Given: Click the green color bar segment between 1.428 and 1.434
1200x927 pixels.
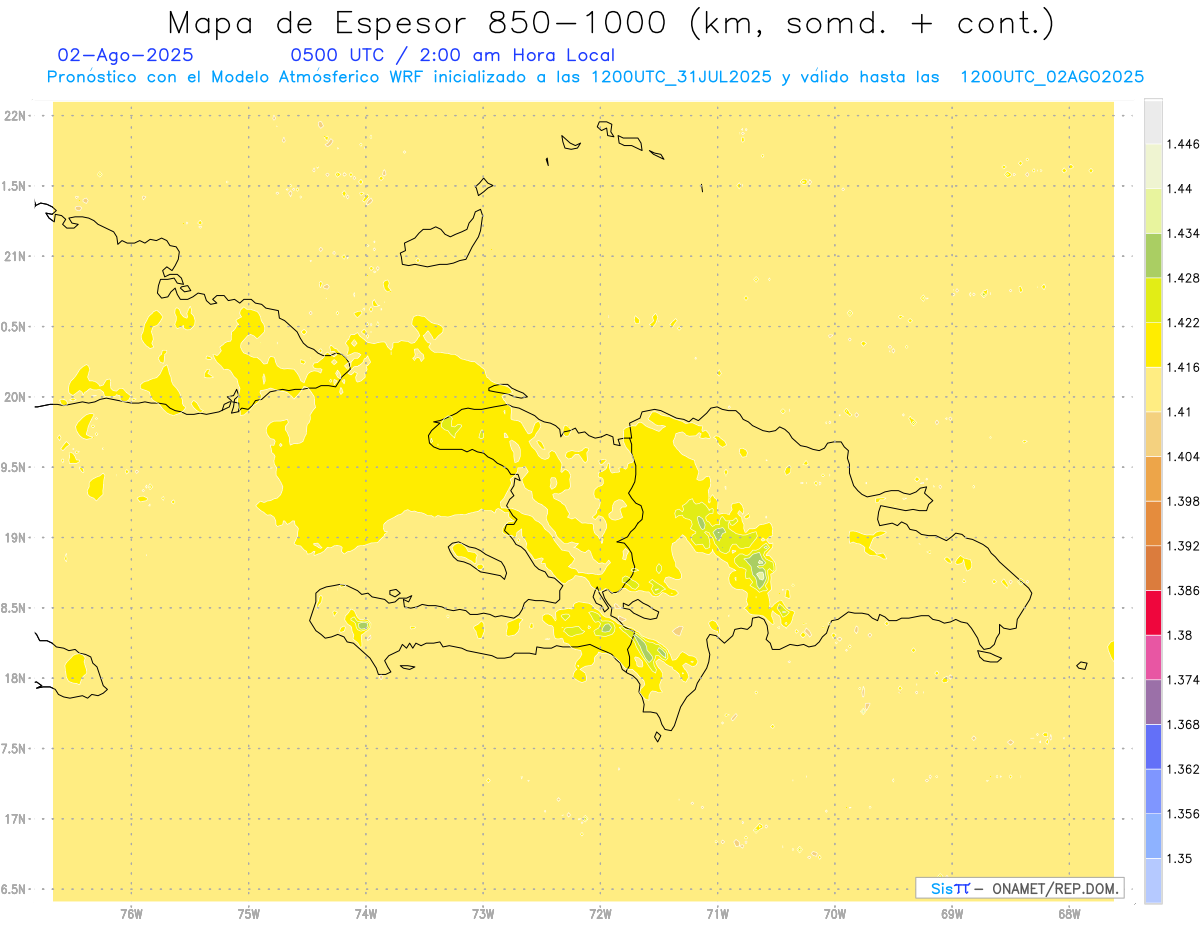Looking at the screenshot, I should pyautogui.click(x=1153, y=255).
